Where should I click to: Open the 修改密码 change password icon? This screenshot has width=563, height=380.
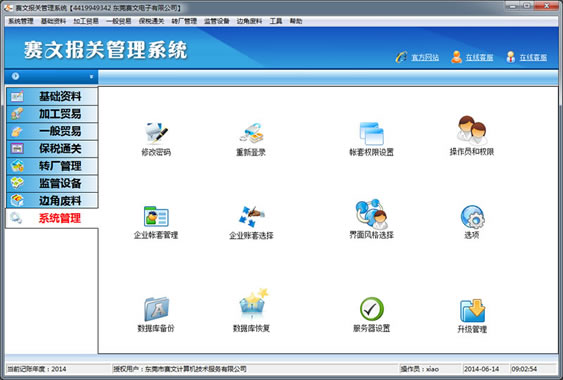pos(157,134)
